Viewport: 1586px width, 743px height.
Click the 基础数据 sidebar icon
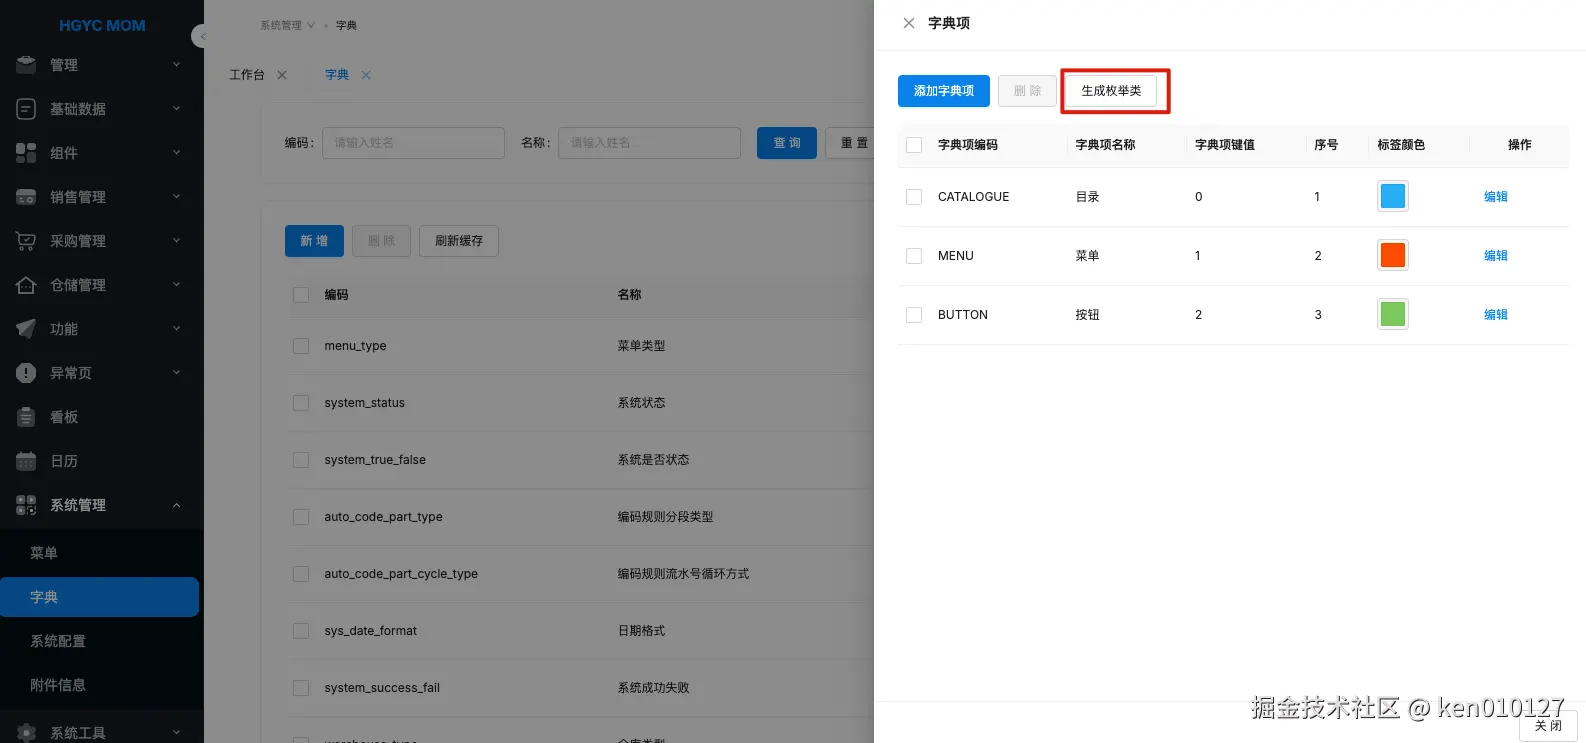(26, 109)
